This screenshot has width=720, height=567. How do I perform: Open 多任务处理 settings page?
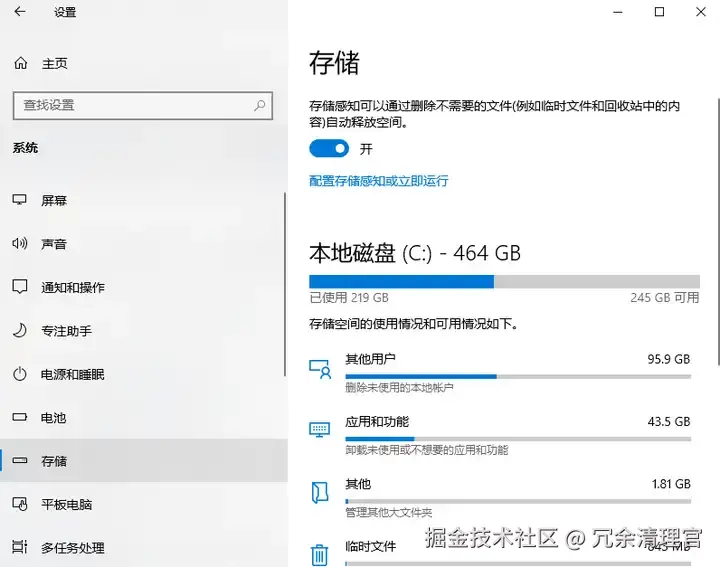click(x=142, y=547)
